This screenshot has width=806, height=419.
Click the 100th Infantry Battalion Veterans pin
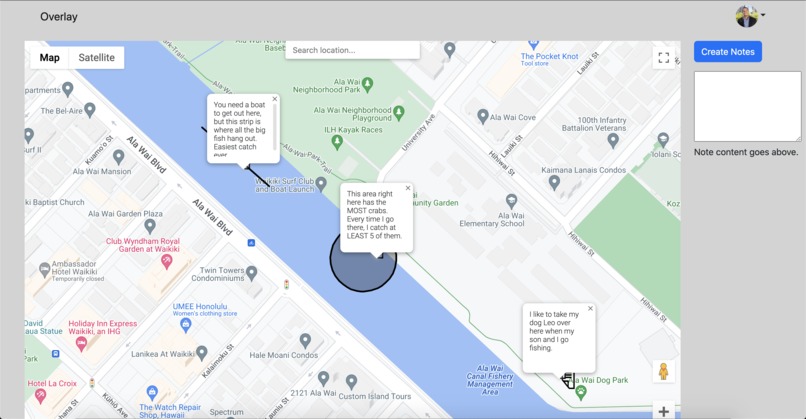[613, 140]
